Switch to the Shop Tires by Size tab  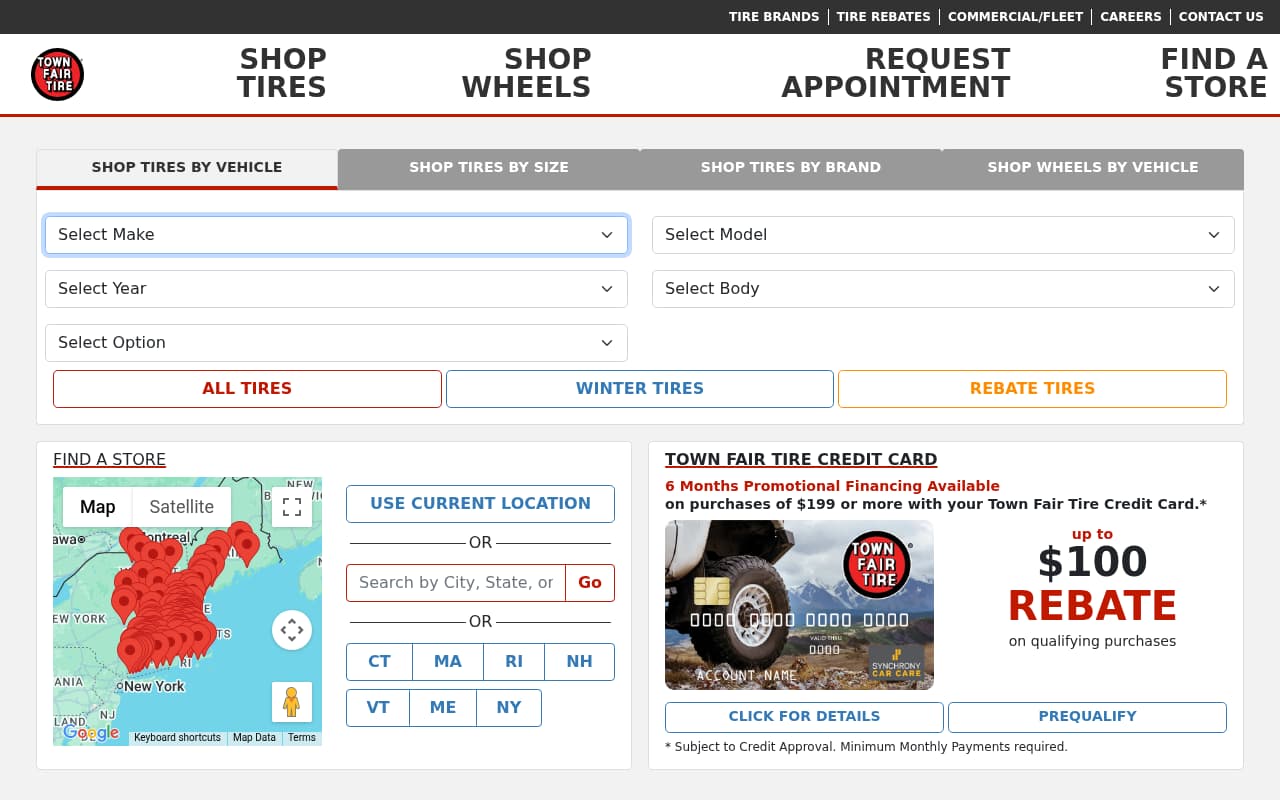(489, 167)
